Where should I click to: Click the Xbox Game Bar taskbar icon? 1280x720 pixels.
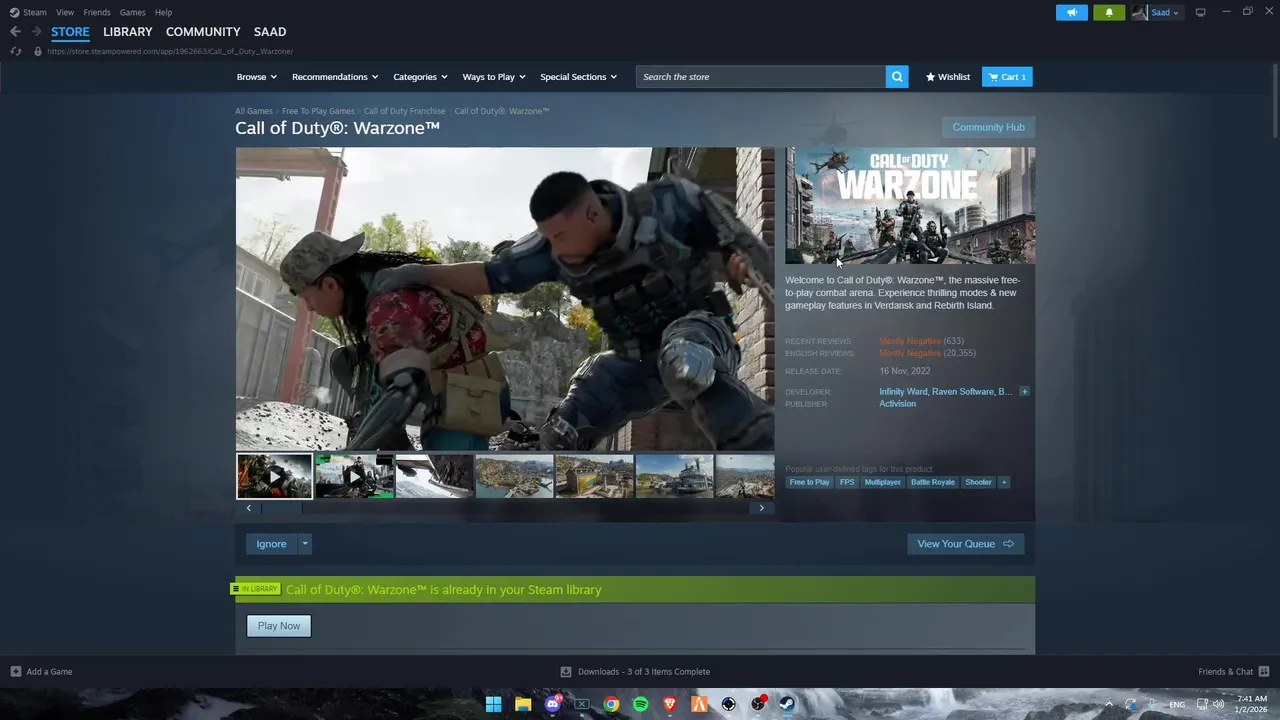(581, 704)
